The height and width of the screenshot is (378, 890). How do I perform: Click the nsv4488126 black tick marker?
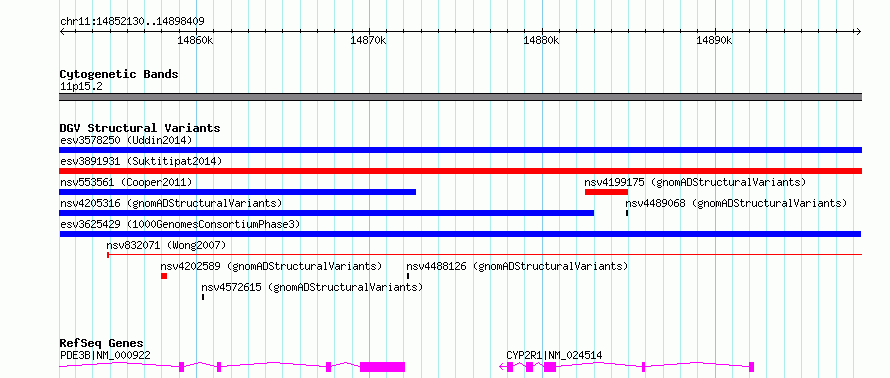click(408, 276)
